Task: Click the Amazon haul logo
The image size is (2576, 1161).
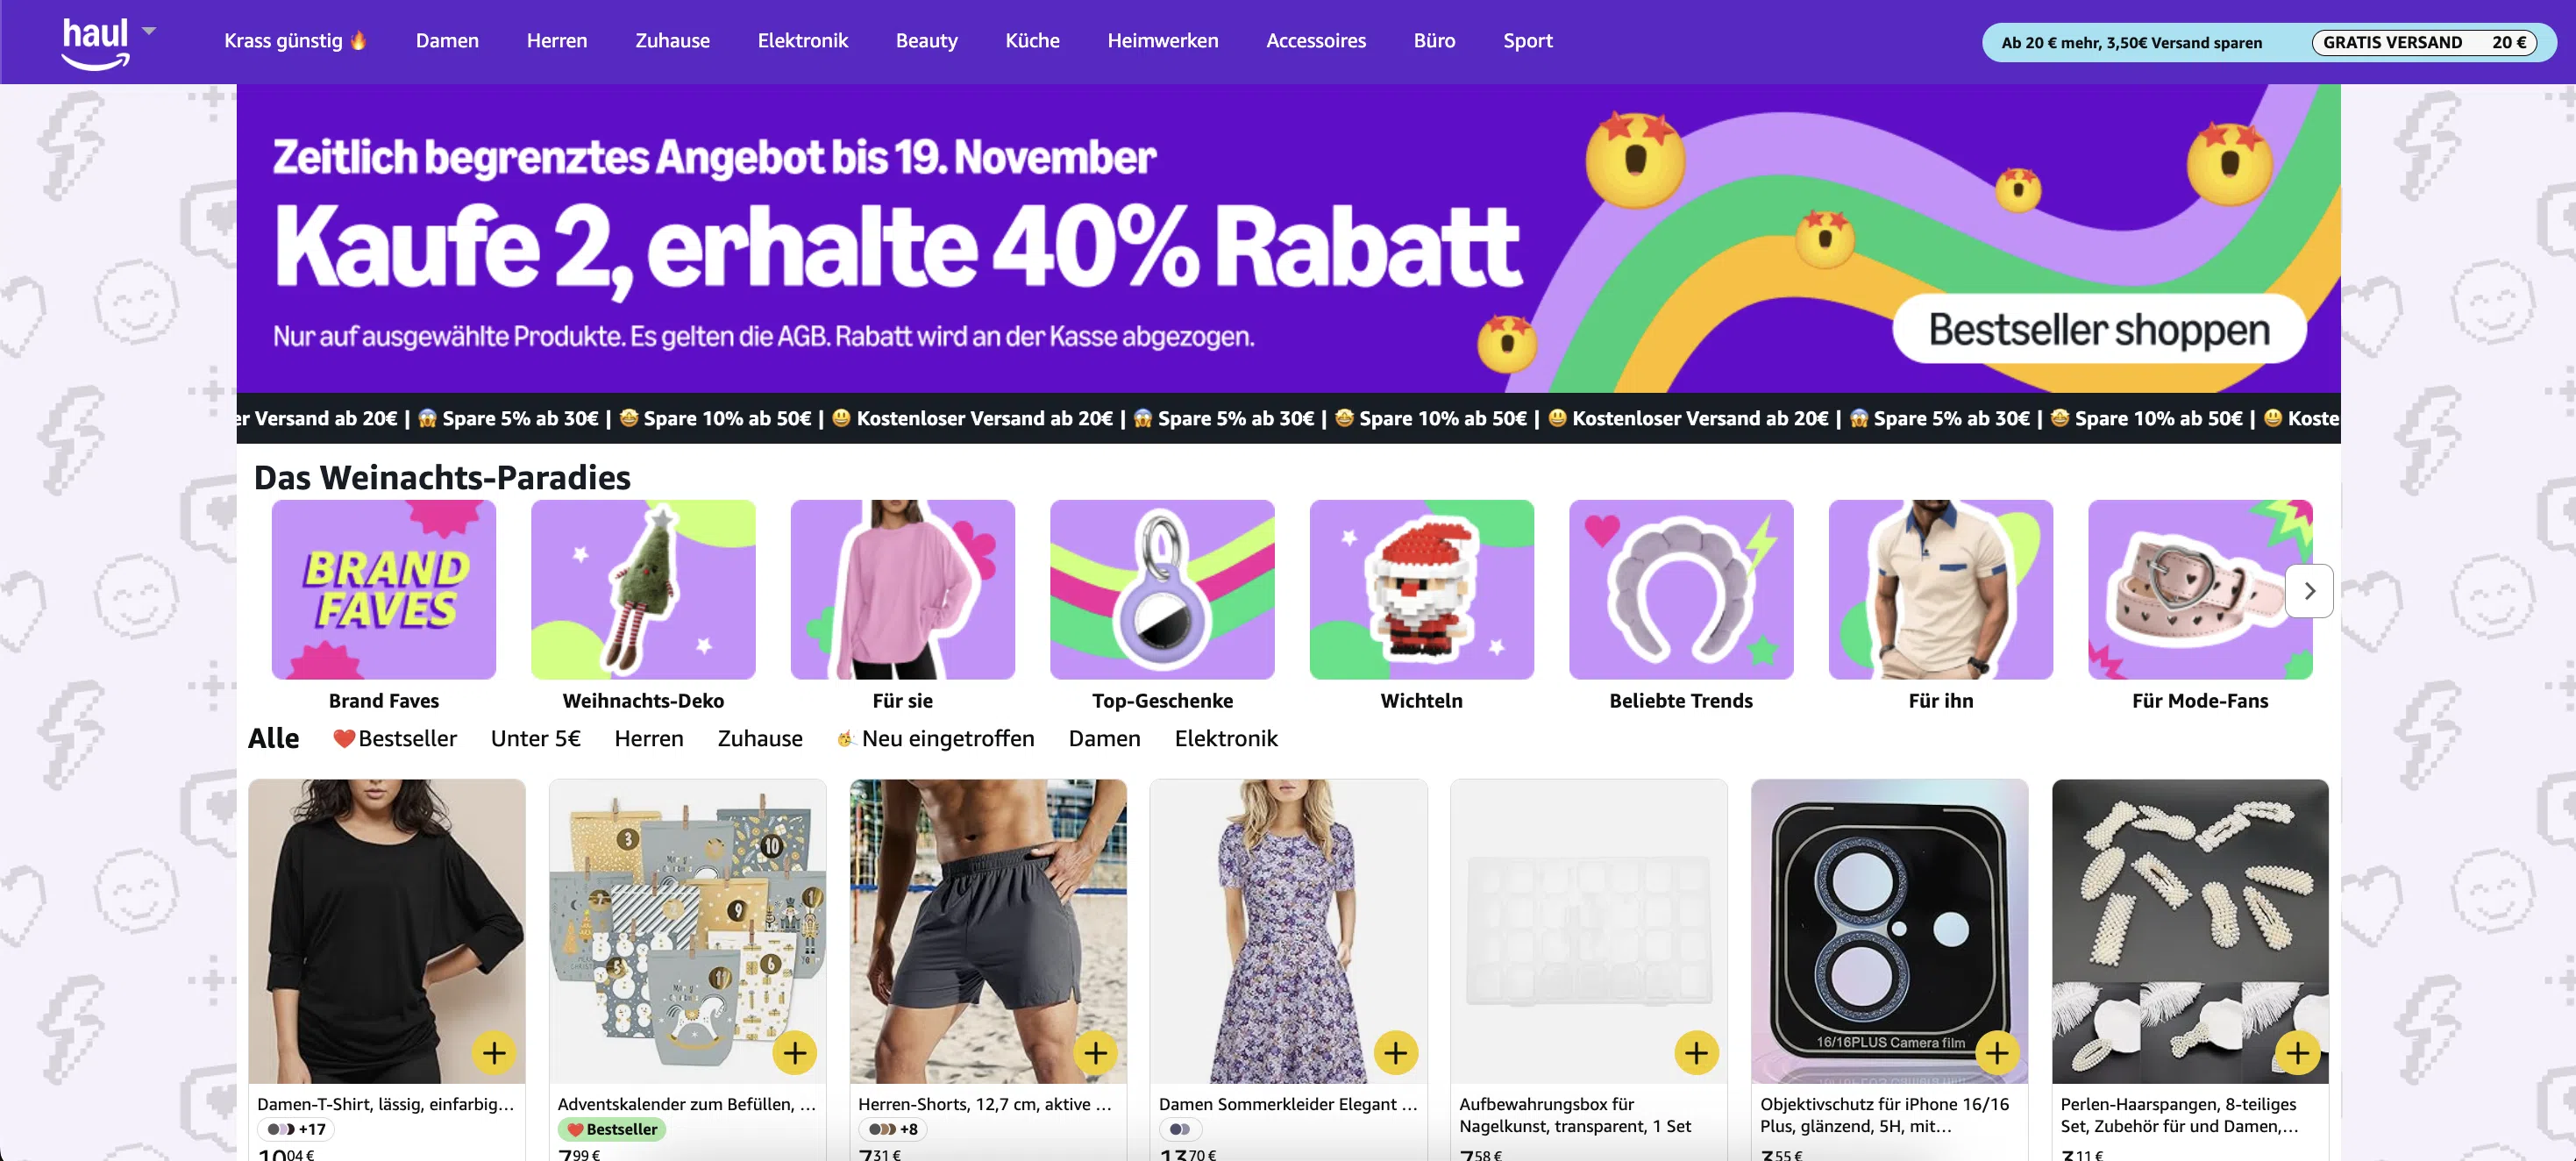Action: click(96, 43)
